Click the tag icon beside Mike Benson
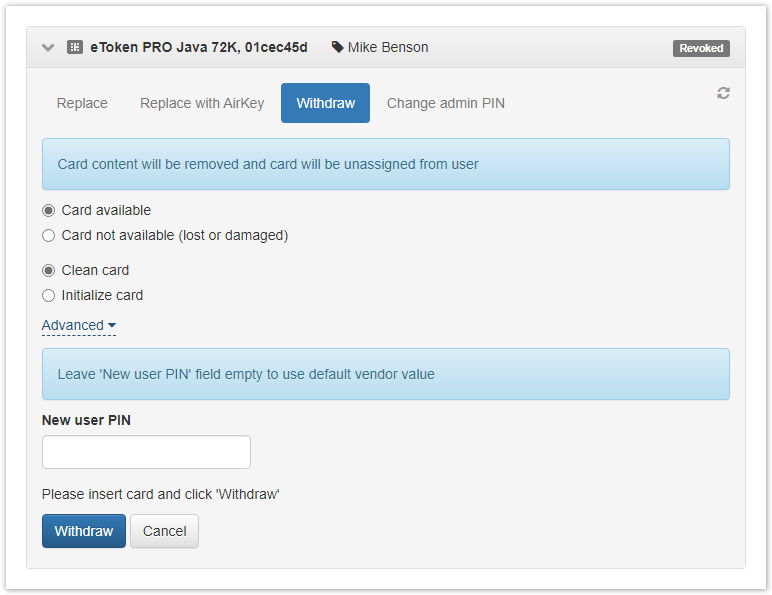The width and height of the screenshot is (772, 595). click(338, 47)
